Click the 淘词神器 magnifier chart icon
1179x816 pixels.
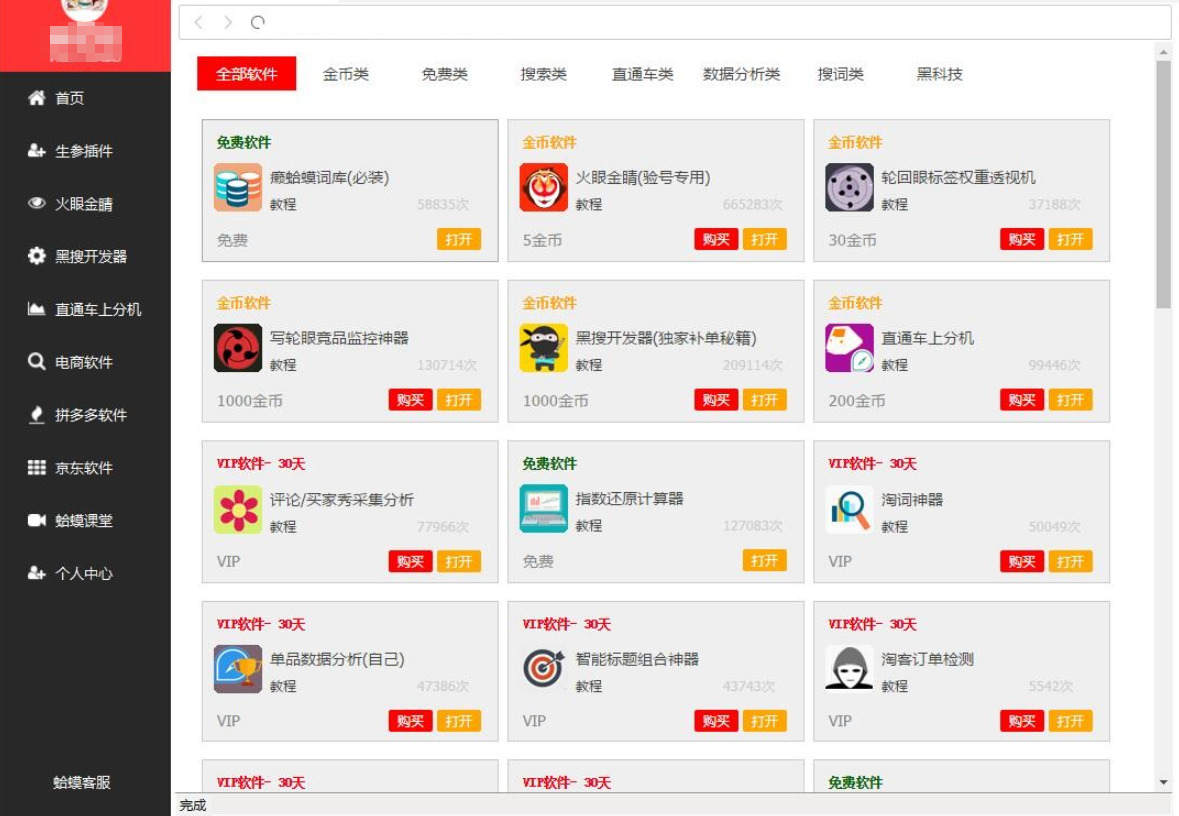(850, 509)
